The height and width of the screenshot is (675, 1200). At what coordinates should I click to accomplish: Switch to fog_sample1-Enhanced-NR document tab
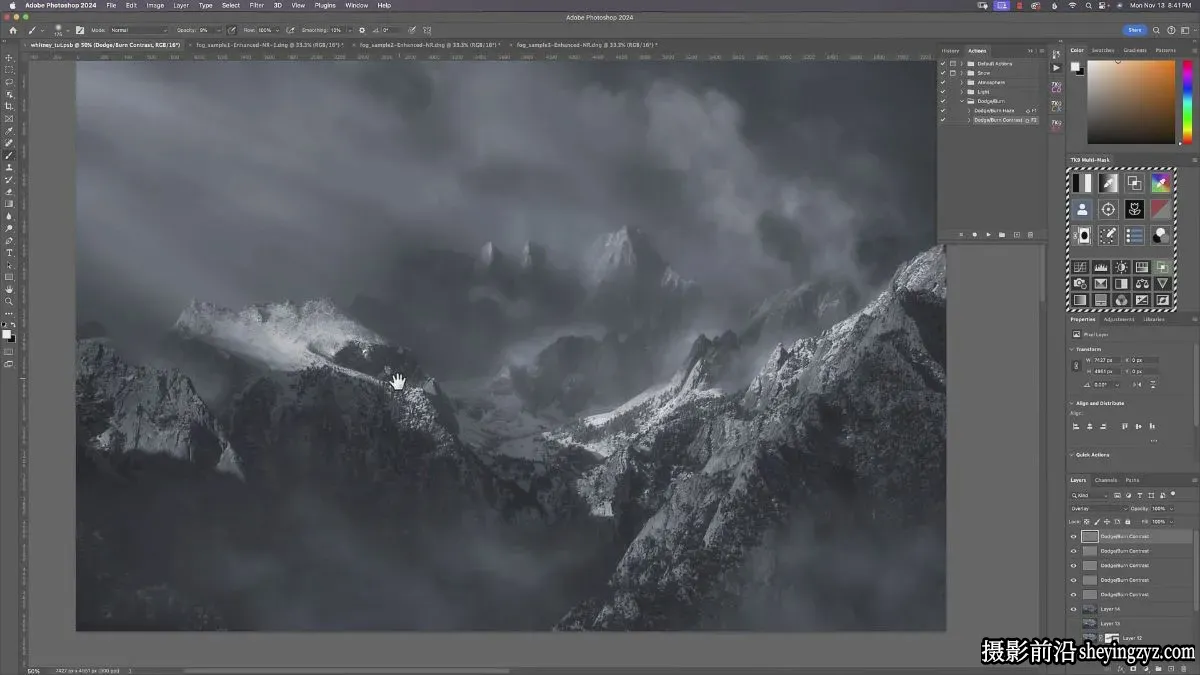268,45
